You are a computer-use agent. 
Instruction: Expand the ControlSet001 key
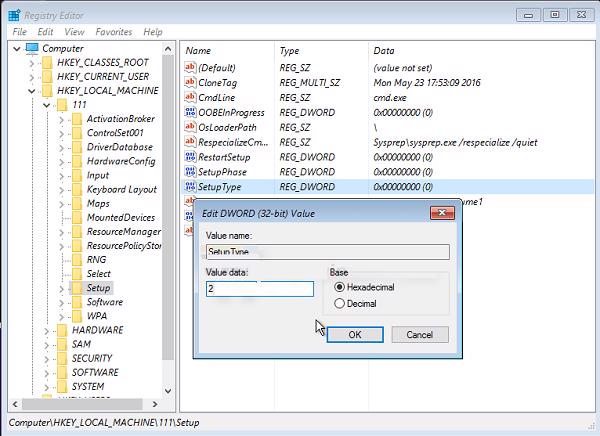(x=62, y=133)
